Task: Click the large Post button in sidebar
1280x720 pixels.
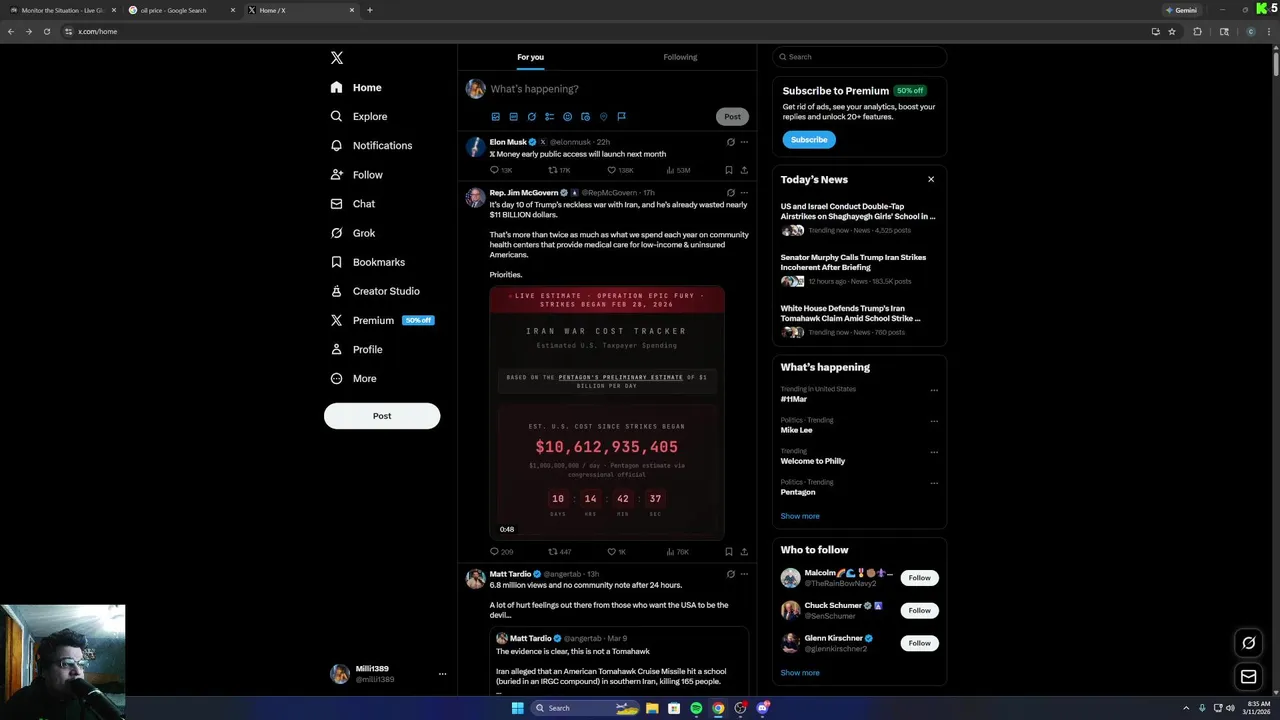Action: click(382, 416)
